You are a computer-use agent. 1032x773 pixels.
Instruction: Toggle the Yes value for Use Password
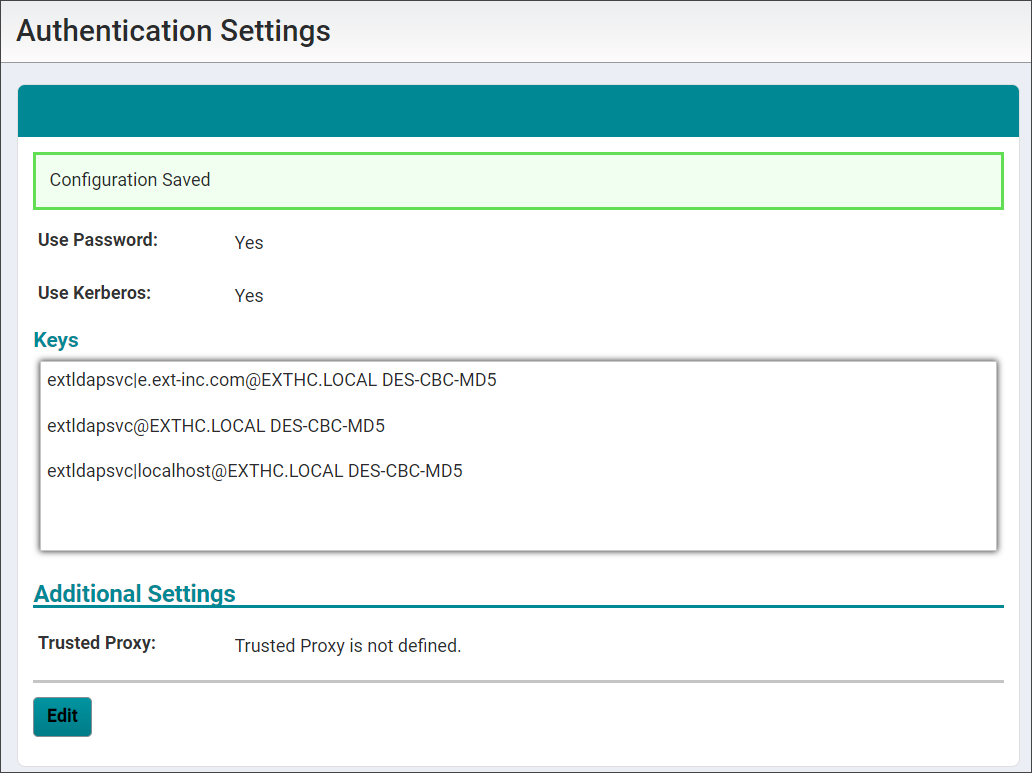(248, 243)
